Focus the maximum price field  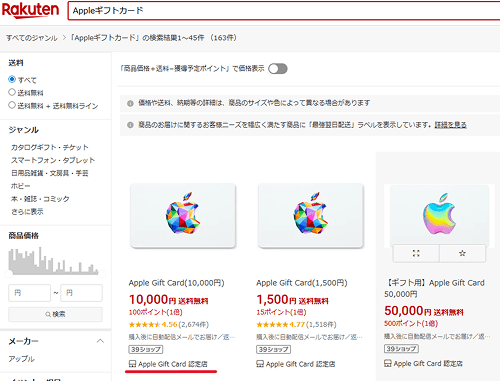coord(81,293)
